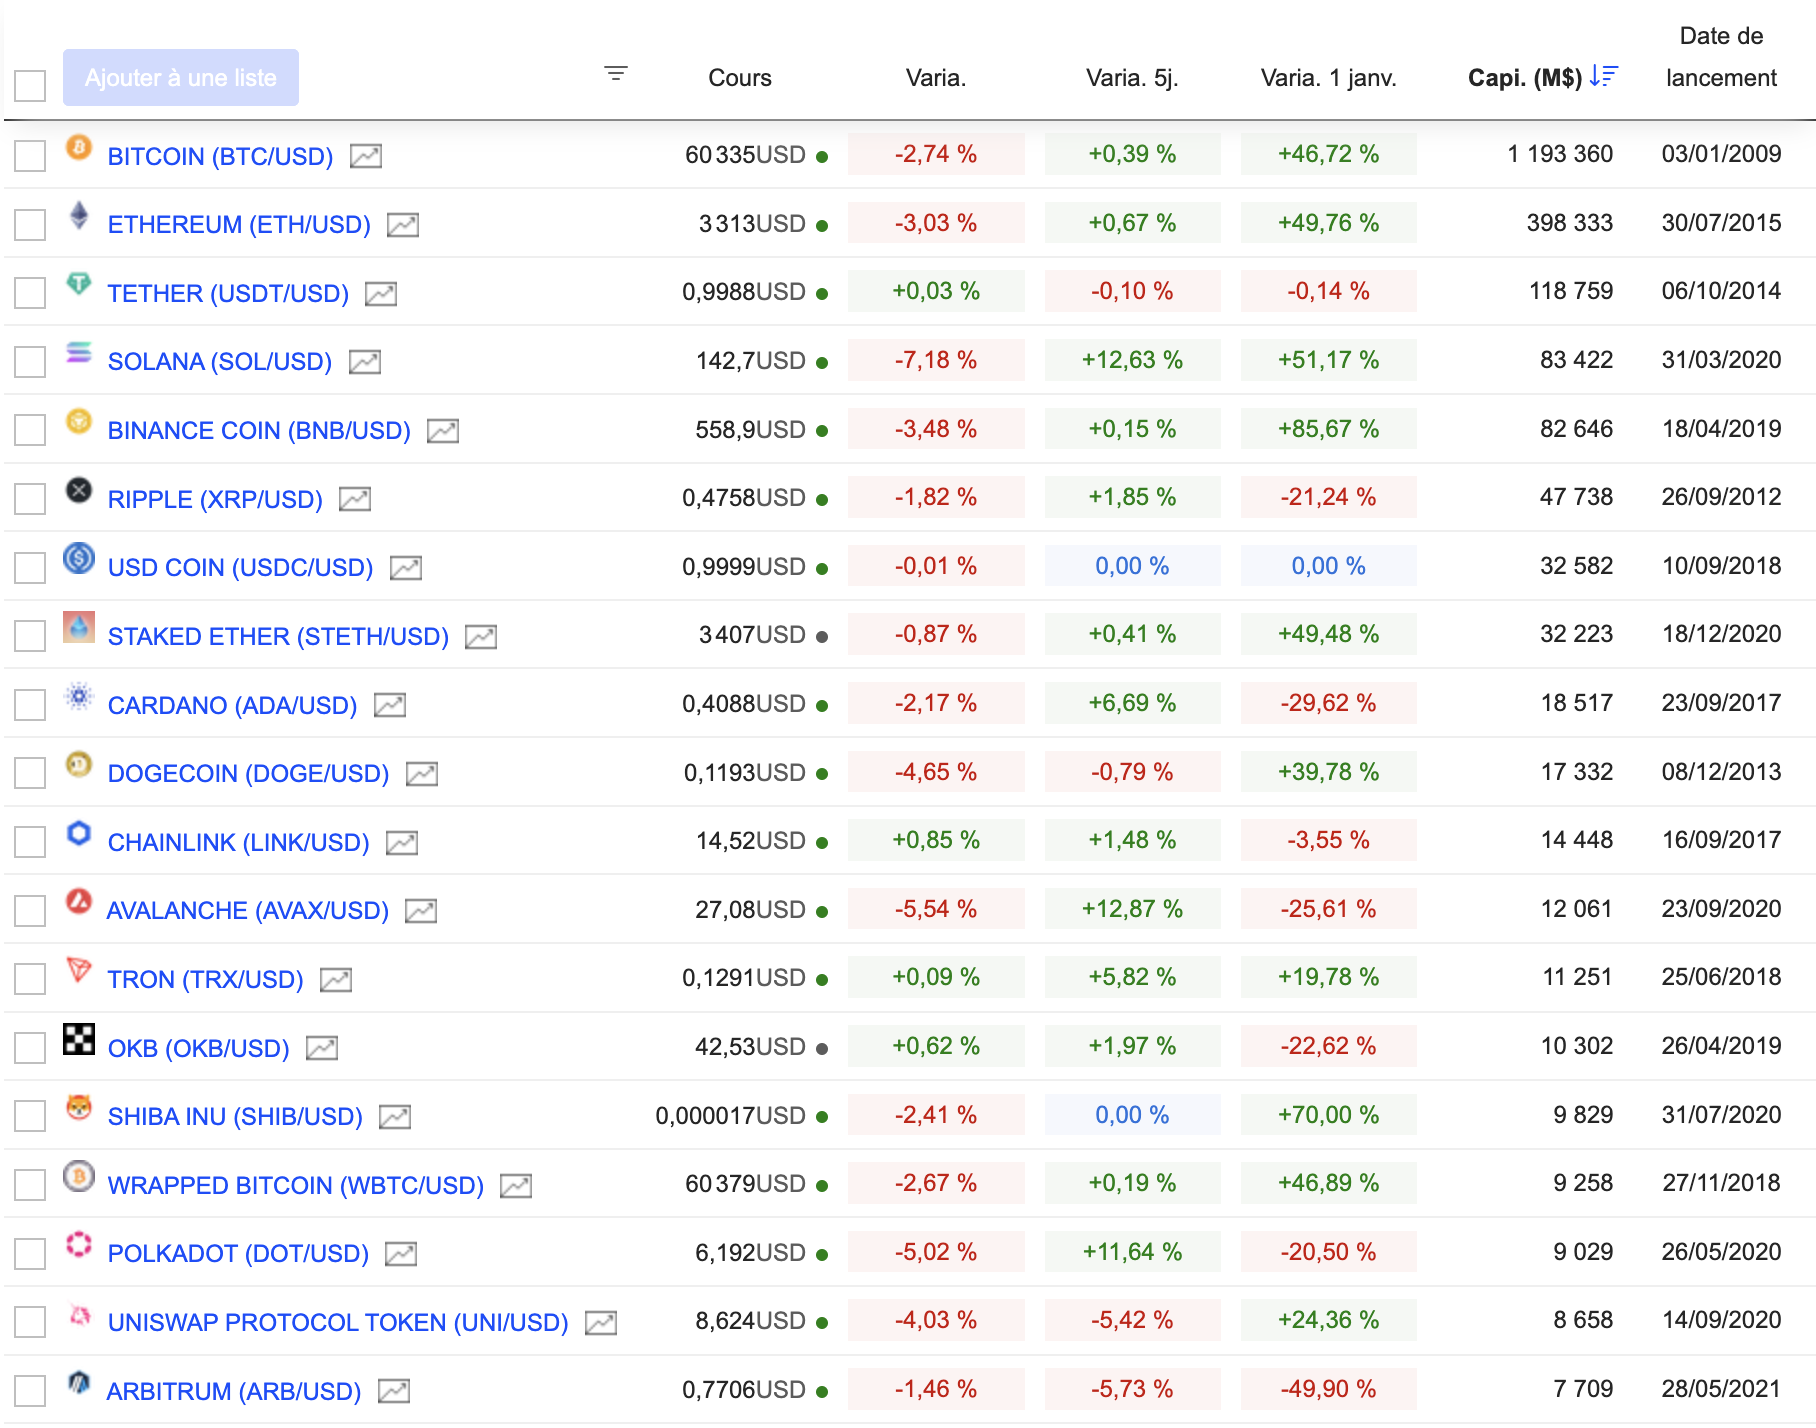The height and width of the screenshot is (1428, 1816).
Task: Click Shiba Inu's price 0,000017USD
Action: pos(731,1116)
